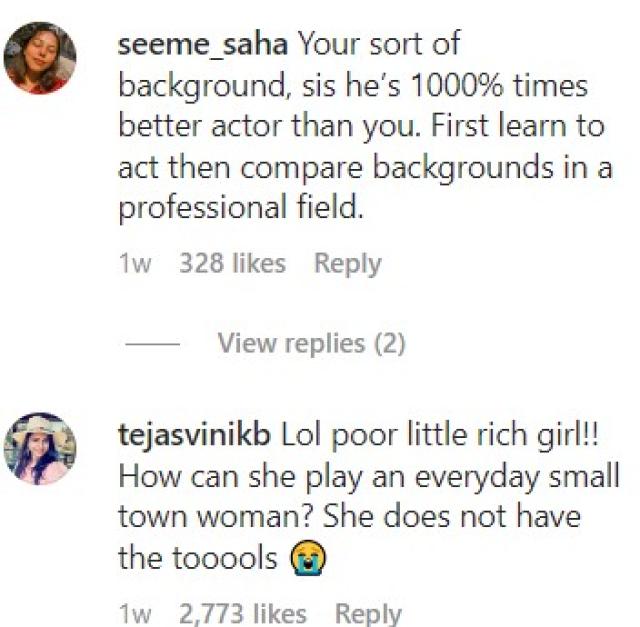Viewport: 640px width, 627px height.
Task: Reply to seeme_saha's comment
Action: click(x=347, y=264)
